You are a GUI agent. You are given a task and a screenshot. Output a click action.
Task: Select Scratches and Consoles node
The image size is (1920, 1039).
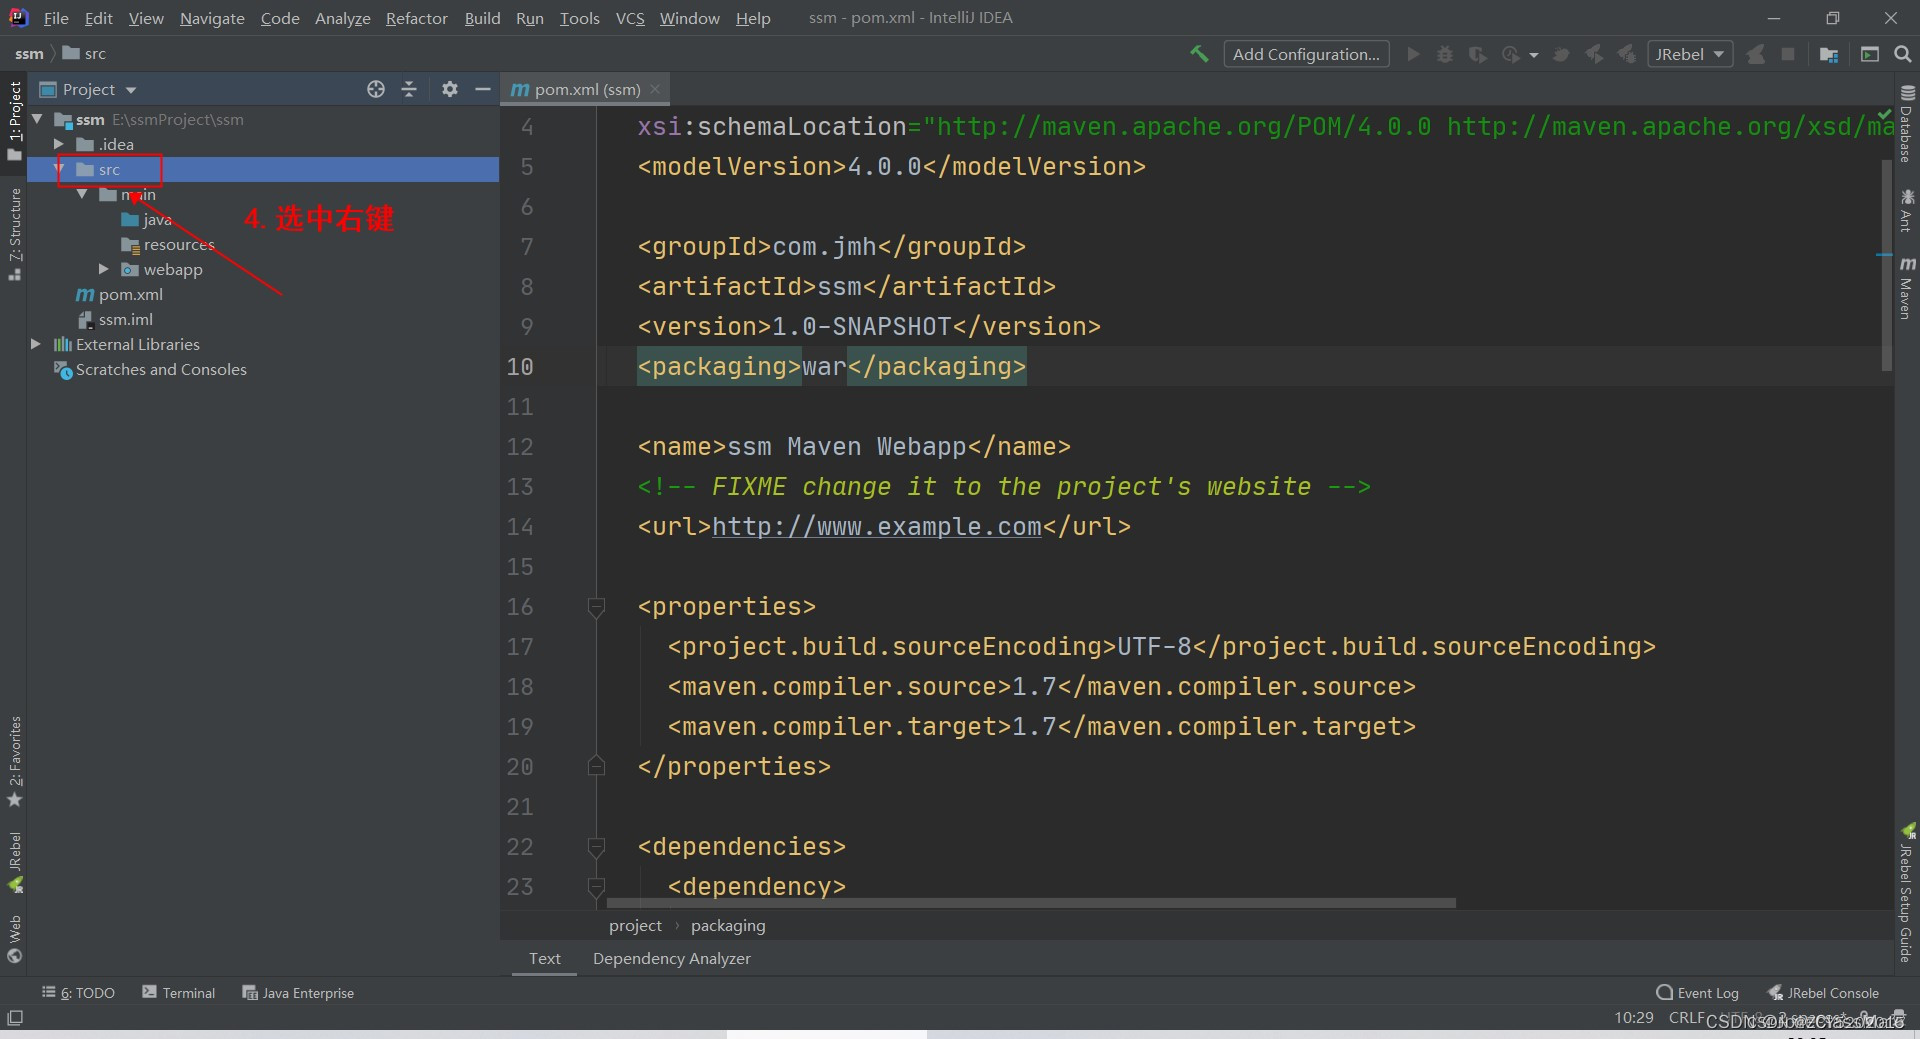150,369
